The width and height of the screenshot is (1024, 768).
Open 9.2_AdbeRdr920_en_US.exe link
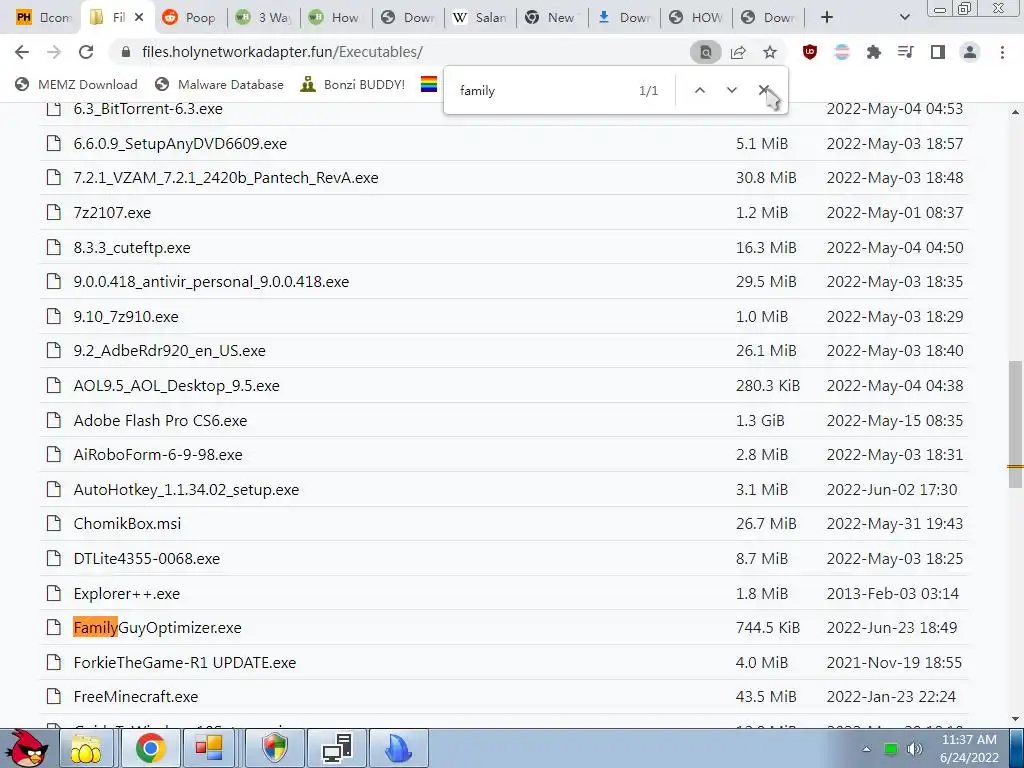pos(170,351)
